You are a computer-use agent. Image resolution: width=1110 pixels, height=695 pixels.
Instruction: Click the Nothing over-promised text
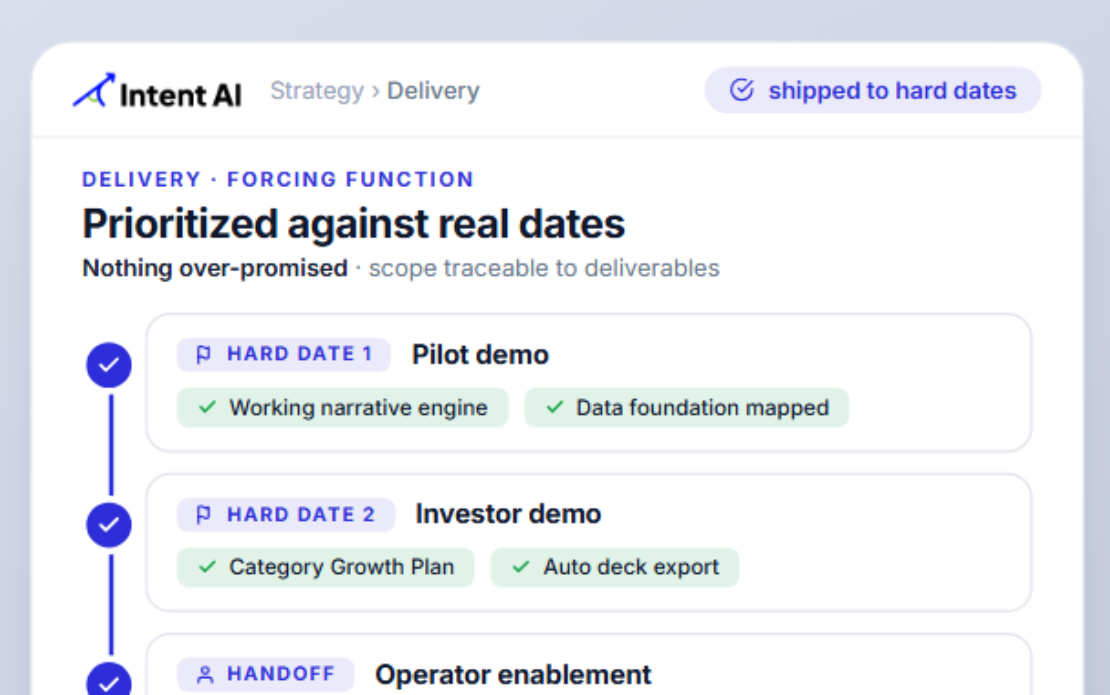coord(215,268)
